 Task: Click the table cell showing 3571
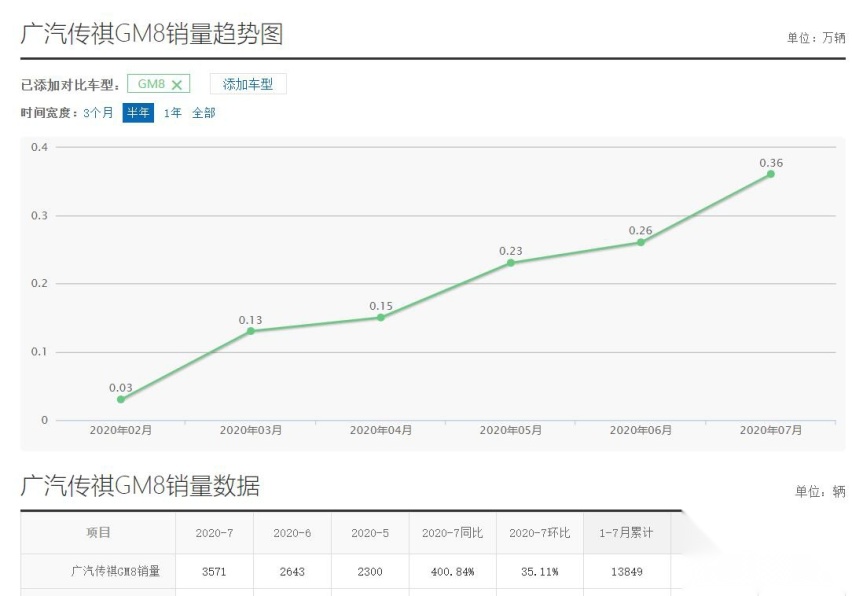point(214,572)
